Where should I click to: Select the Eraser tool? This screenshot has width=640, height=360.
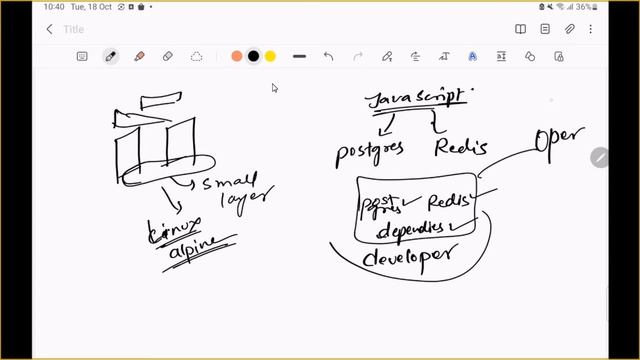click(168, 56)
